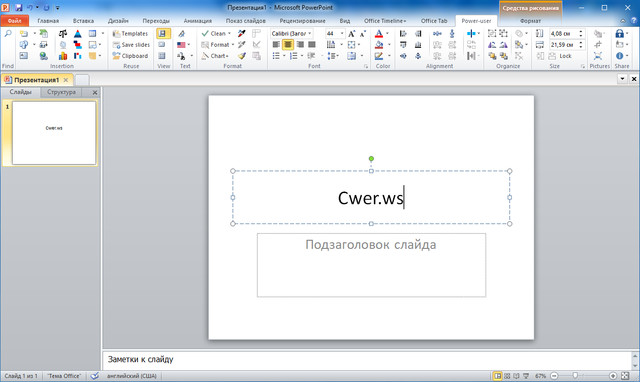Toggle right text alignment
The image size is (640, 382).
(x=300, y=45)
